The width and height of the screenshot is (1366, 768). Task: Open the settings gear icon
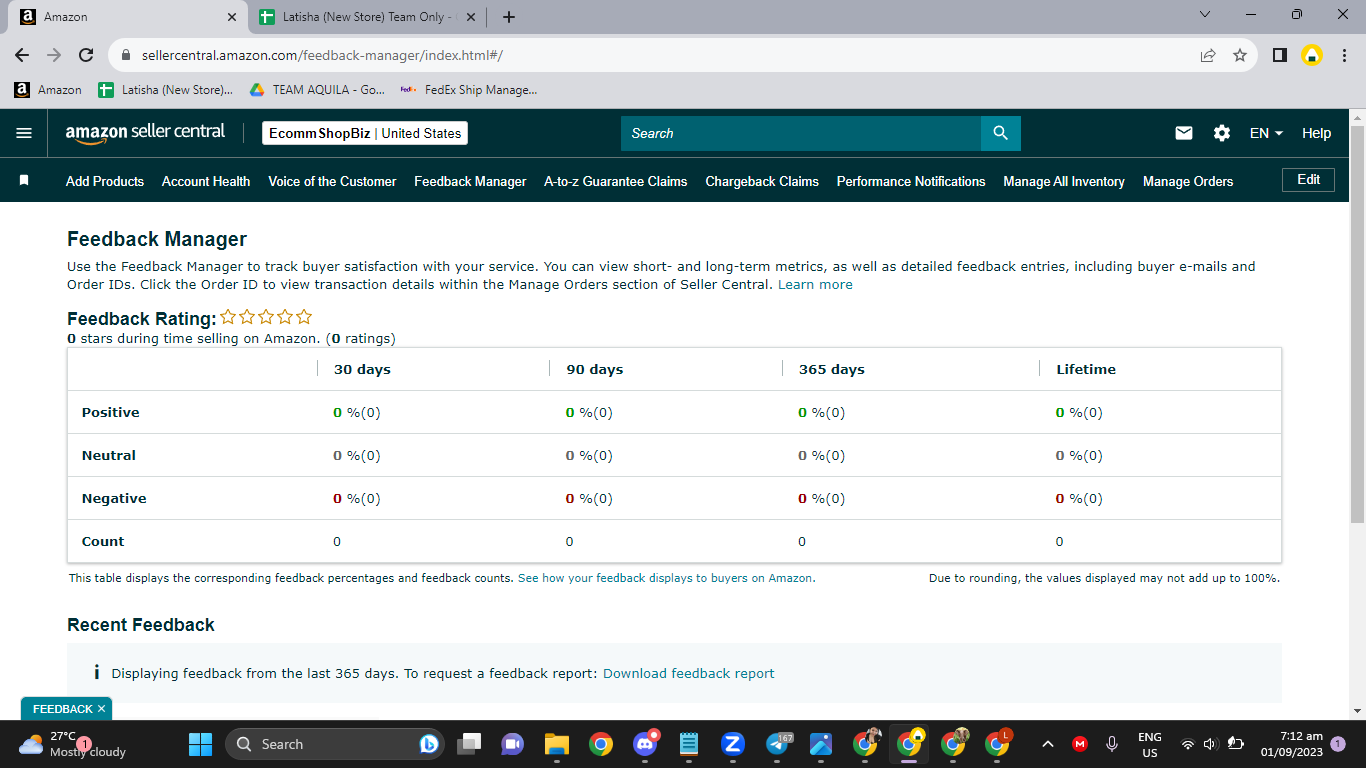pyautogui.click(x=1222, y=133)
